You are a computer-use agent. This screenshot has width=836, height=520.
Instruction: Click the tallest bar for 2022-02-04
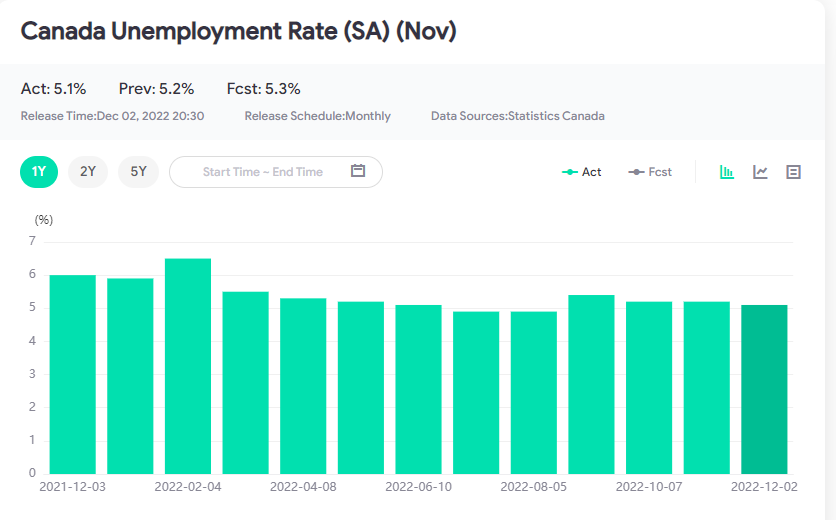tap(188, 367)
